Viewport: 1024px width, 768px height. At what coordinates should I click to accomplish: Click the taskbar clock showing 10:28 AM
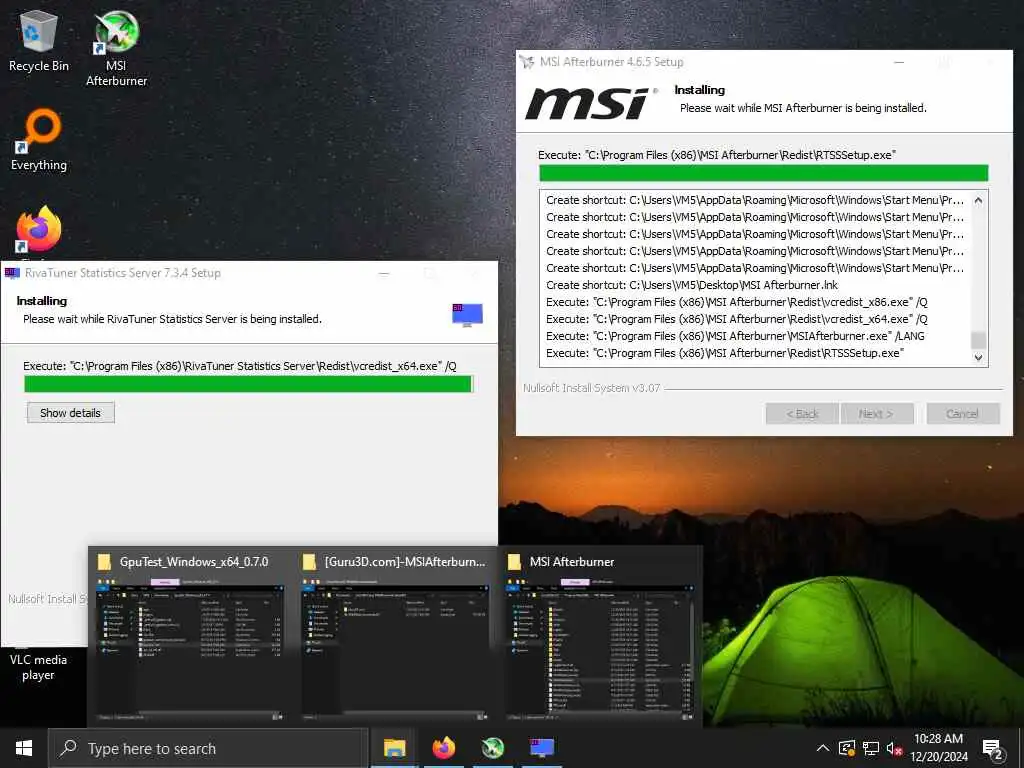coord(938,748)
